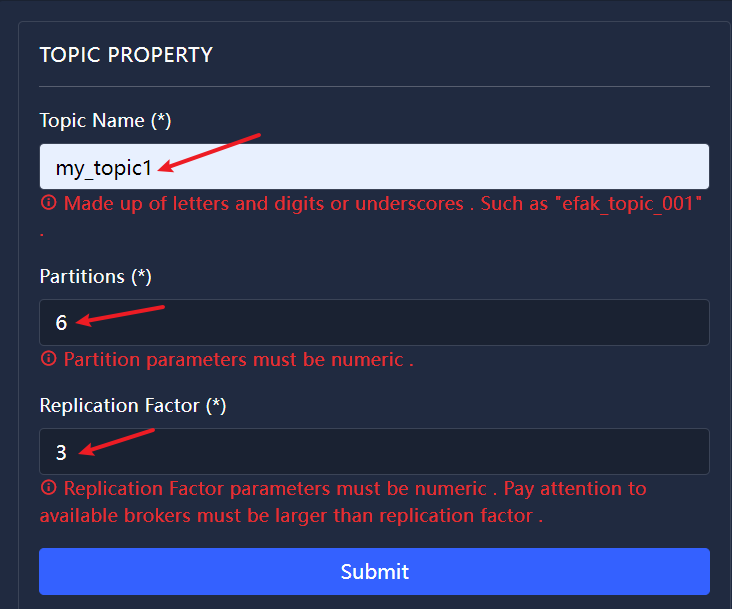Click the number 6 in Partitions field
Viewport: 732px width, 609px height.
(x=61, y=323)
